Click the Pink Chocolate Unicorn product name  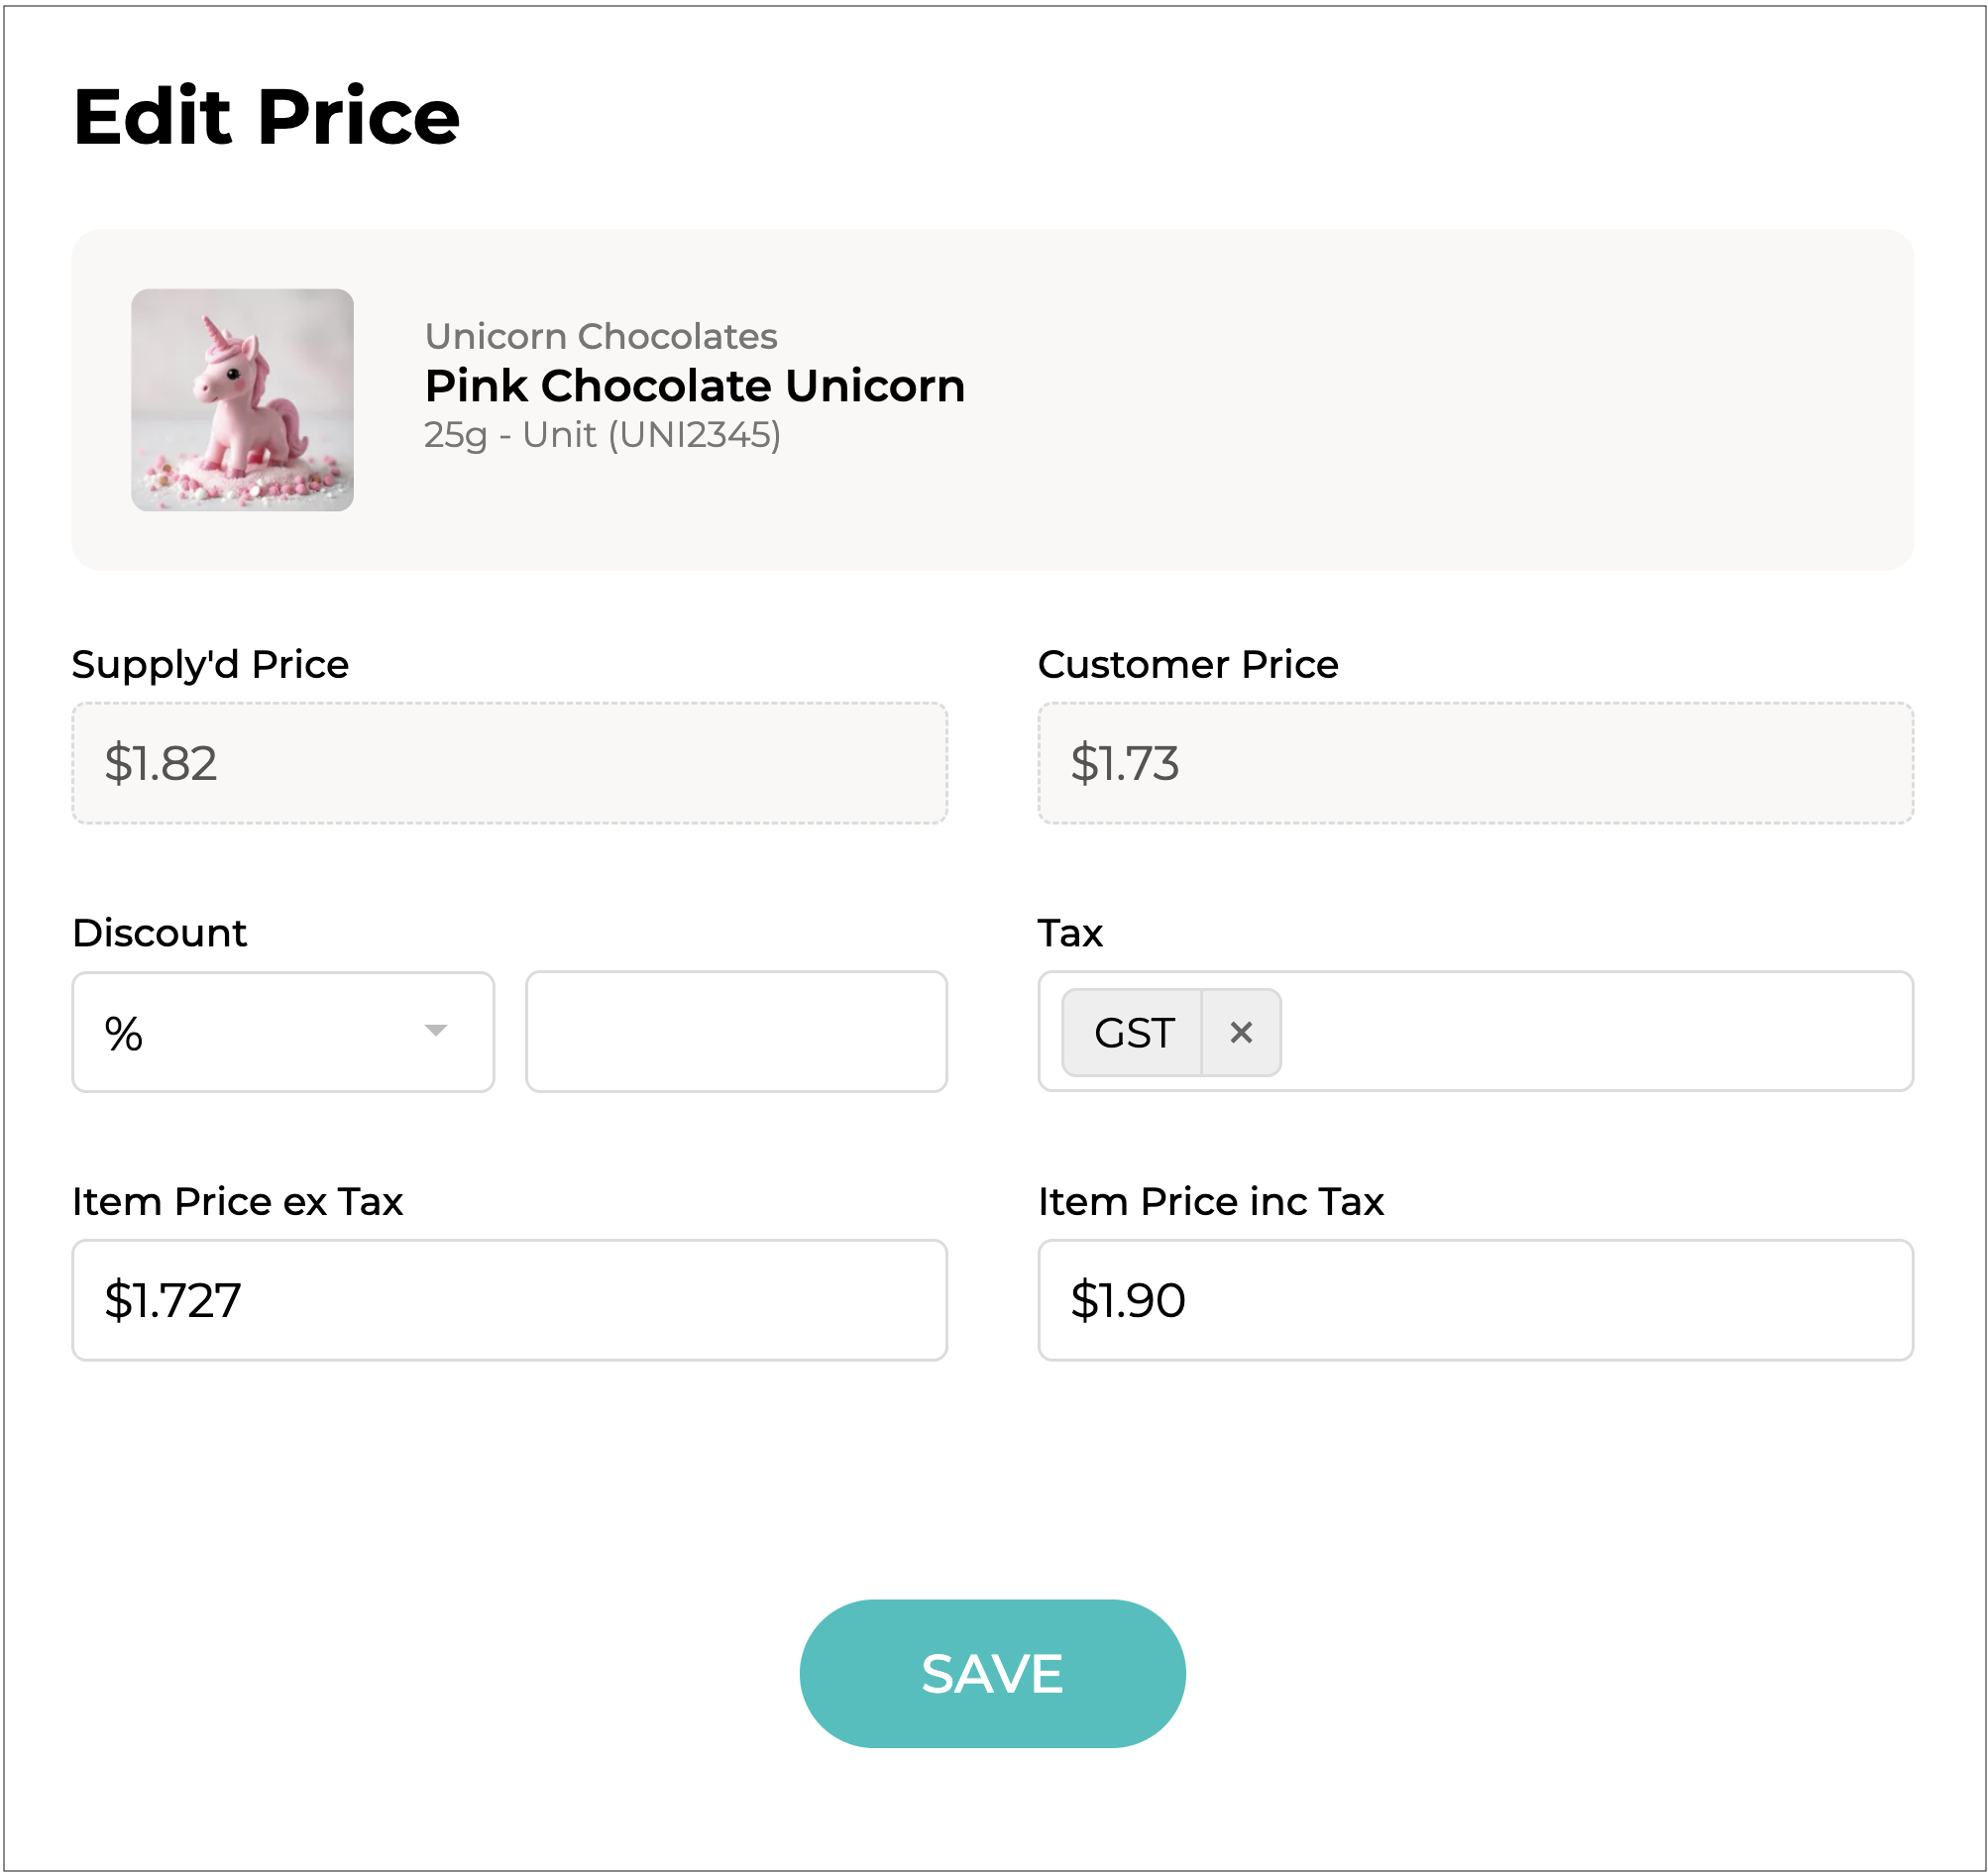(694, 386)
